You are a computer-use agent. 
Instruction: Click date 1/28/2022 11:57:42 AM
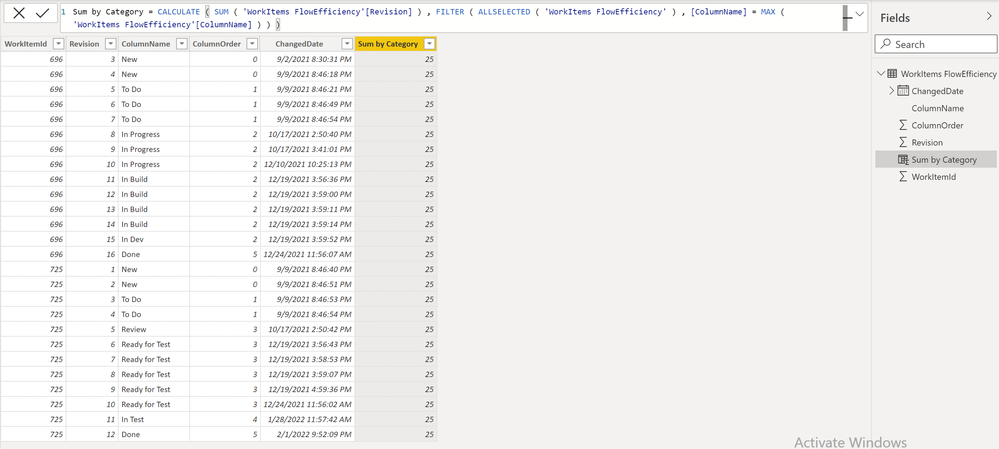coord(310,420)
